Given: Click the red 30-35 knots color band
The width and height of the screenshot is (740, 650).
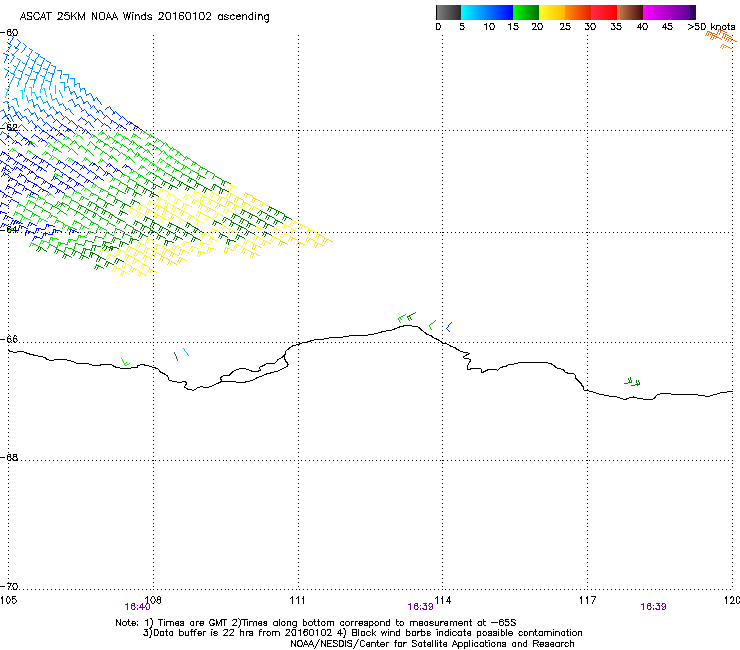Looking at the screenshot, I should [x=604, y=12].
